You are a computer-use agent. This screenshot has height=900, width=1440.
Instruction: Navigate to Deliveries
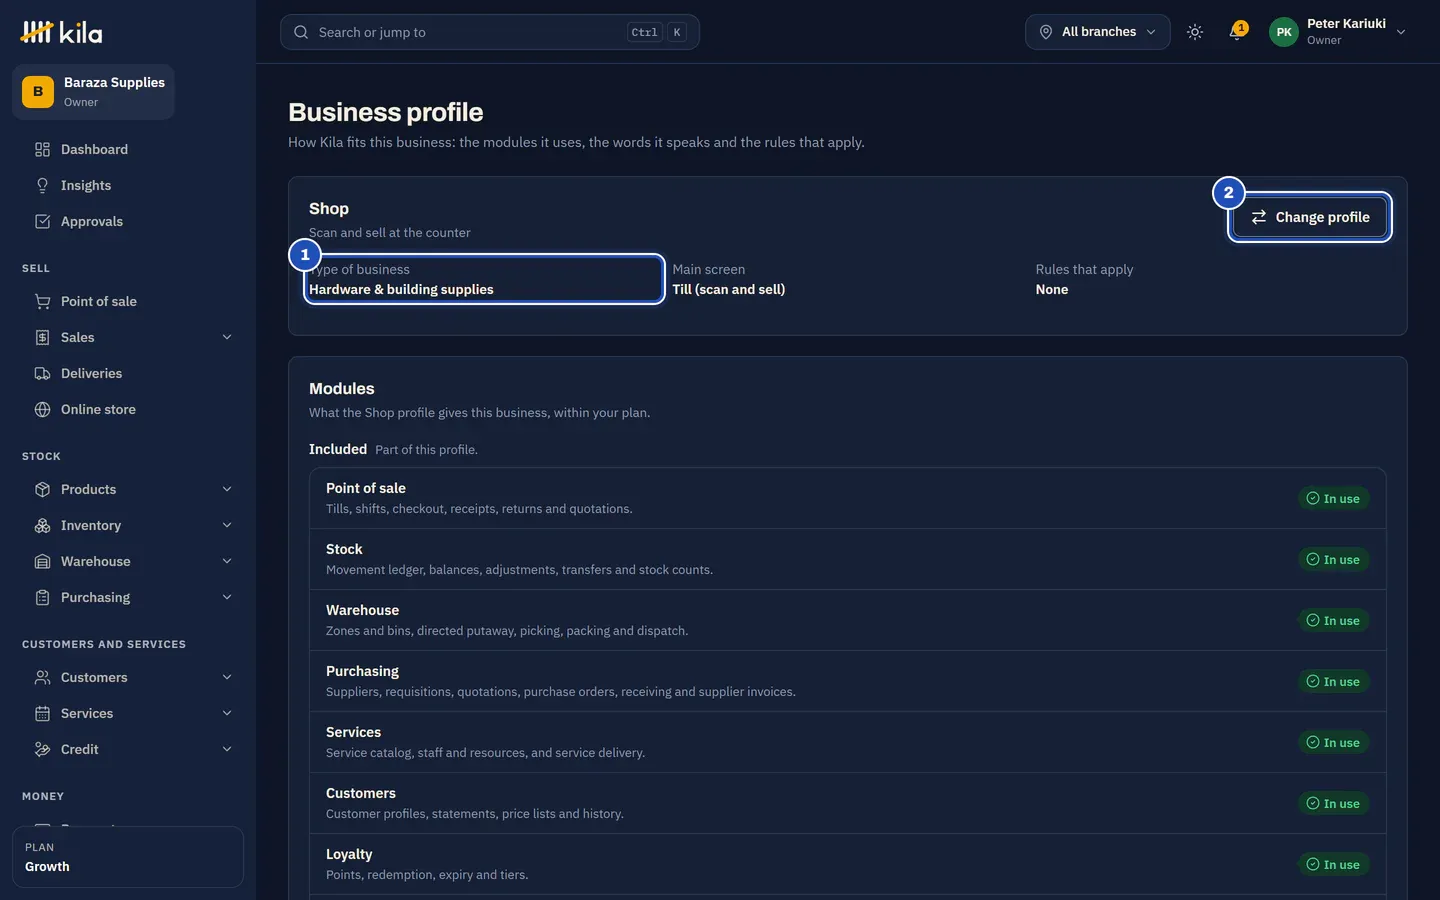click(128, 374)
